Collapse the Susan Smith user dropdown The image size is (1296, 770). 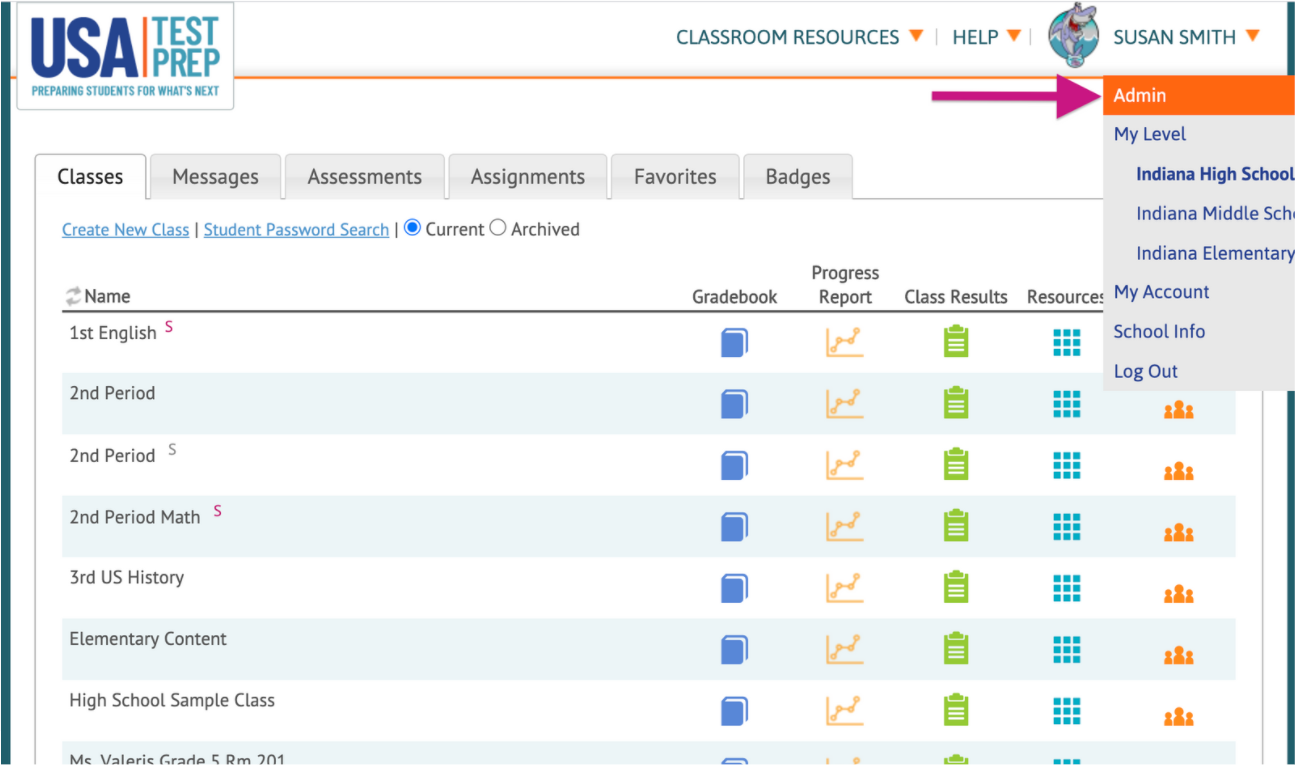(x=1186, y=37)
